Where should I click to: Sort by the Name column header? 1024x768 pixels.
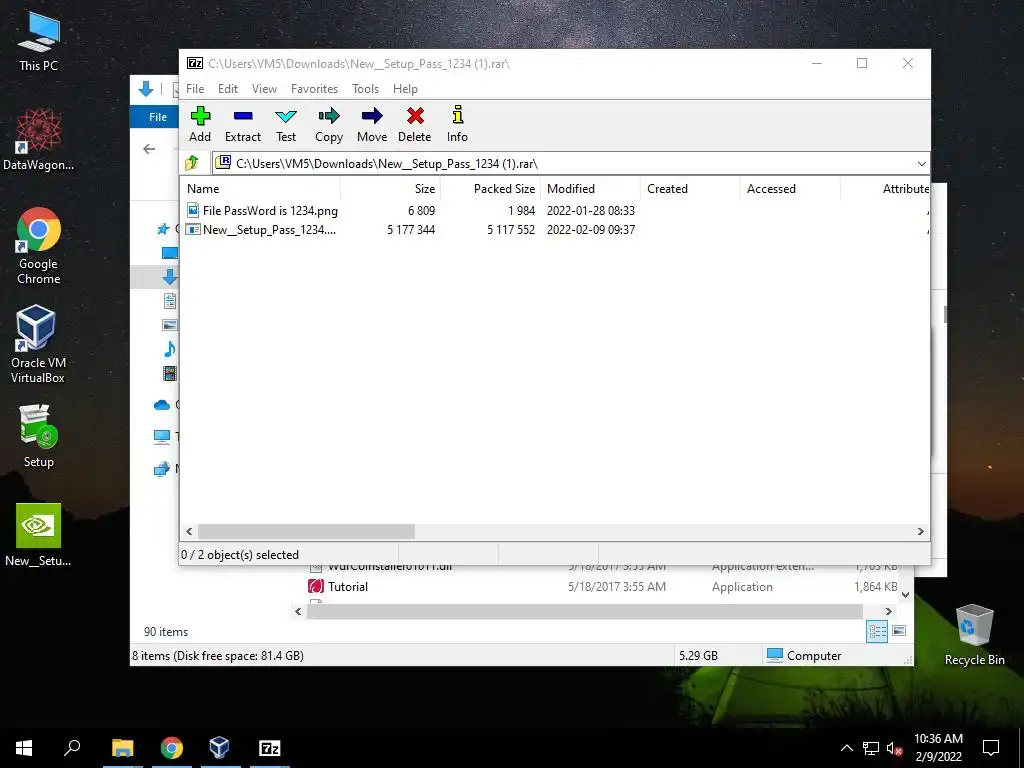tap(260, 189)
